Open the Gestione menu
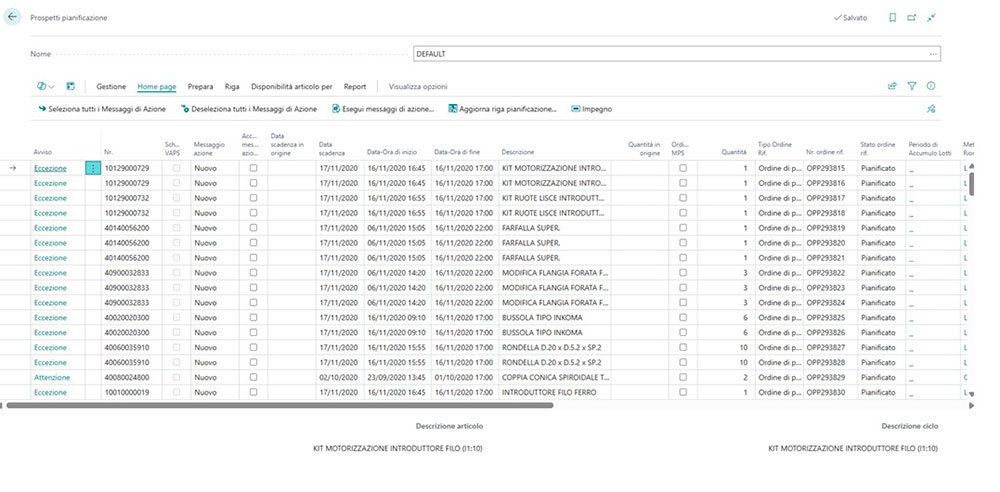The width and height of the screenshot is (1000, 492). tap(111, 86)
